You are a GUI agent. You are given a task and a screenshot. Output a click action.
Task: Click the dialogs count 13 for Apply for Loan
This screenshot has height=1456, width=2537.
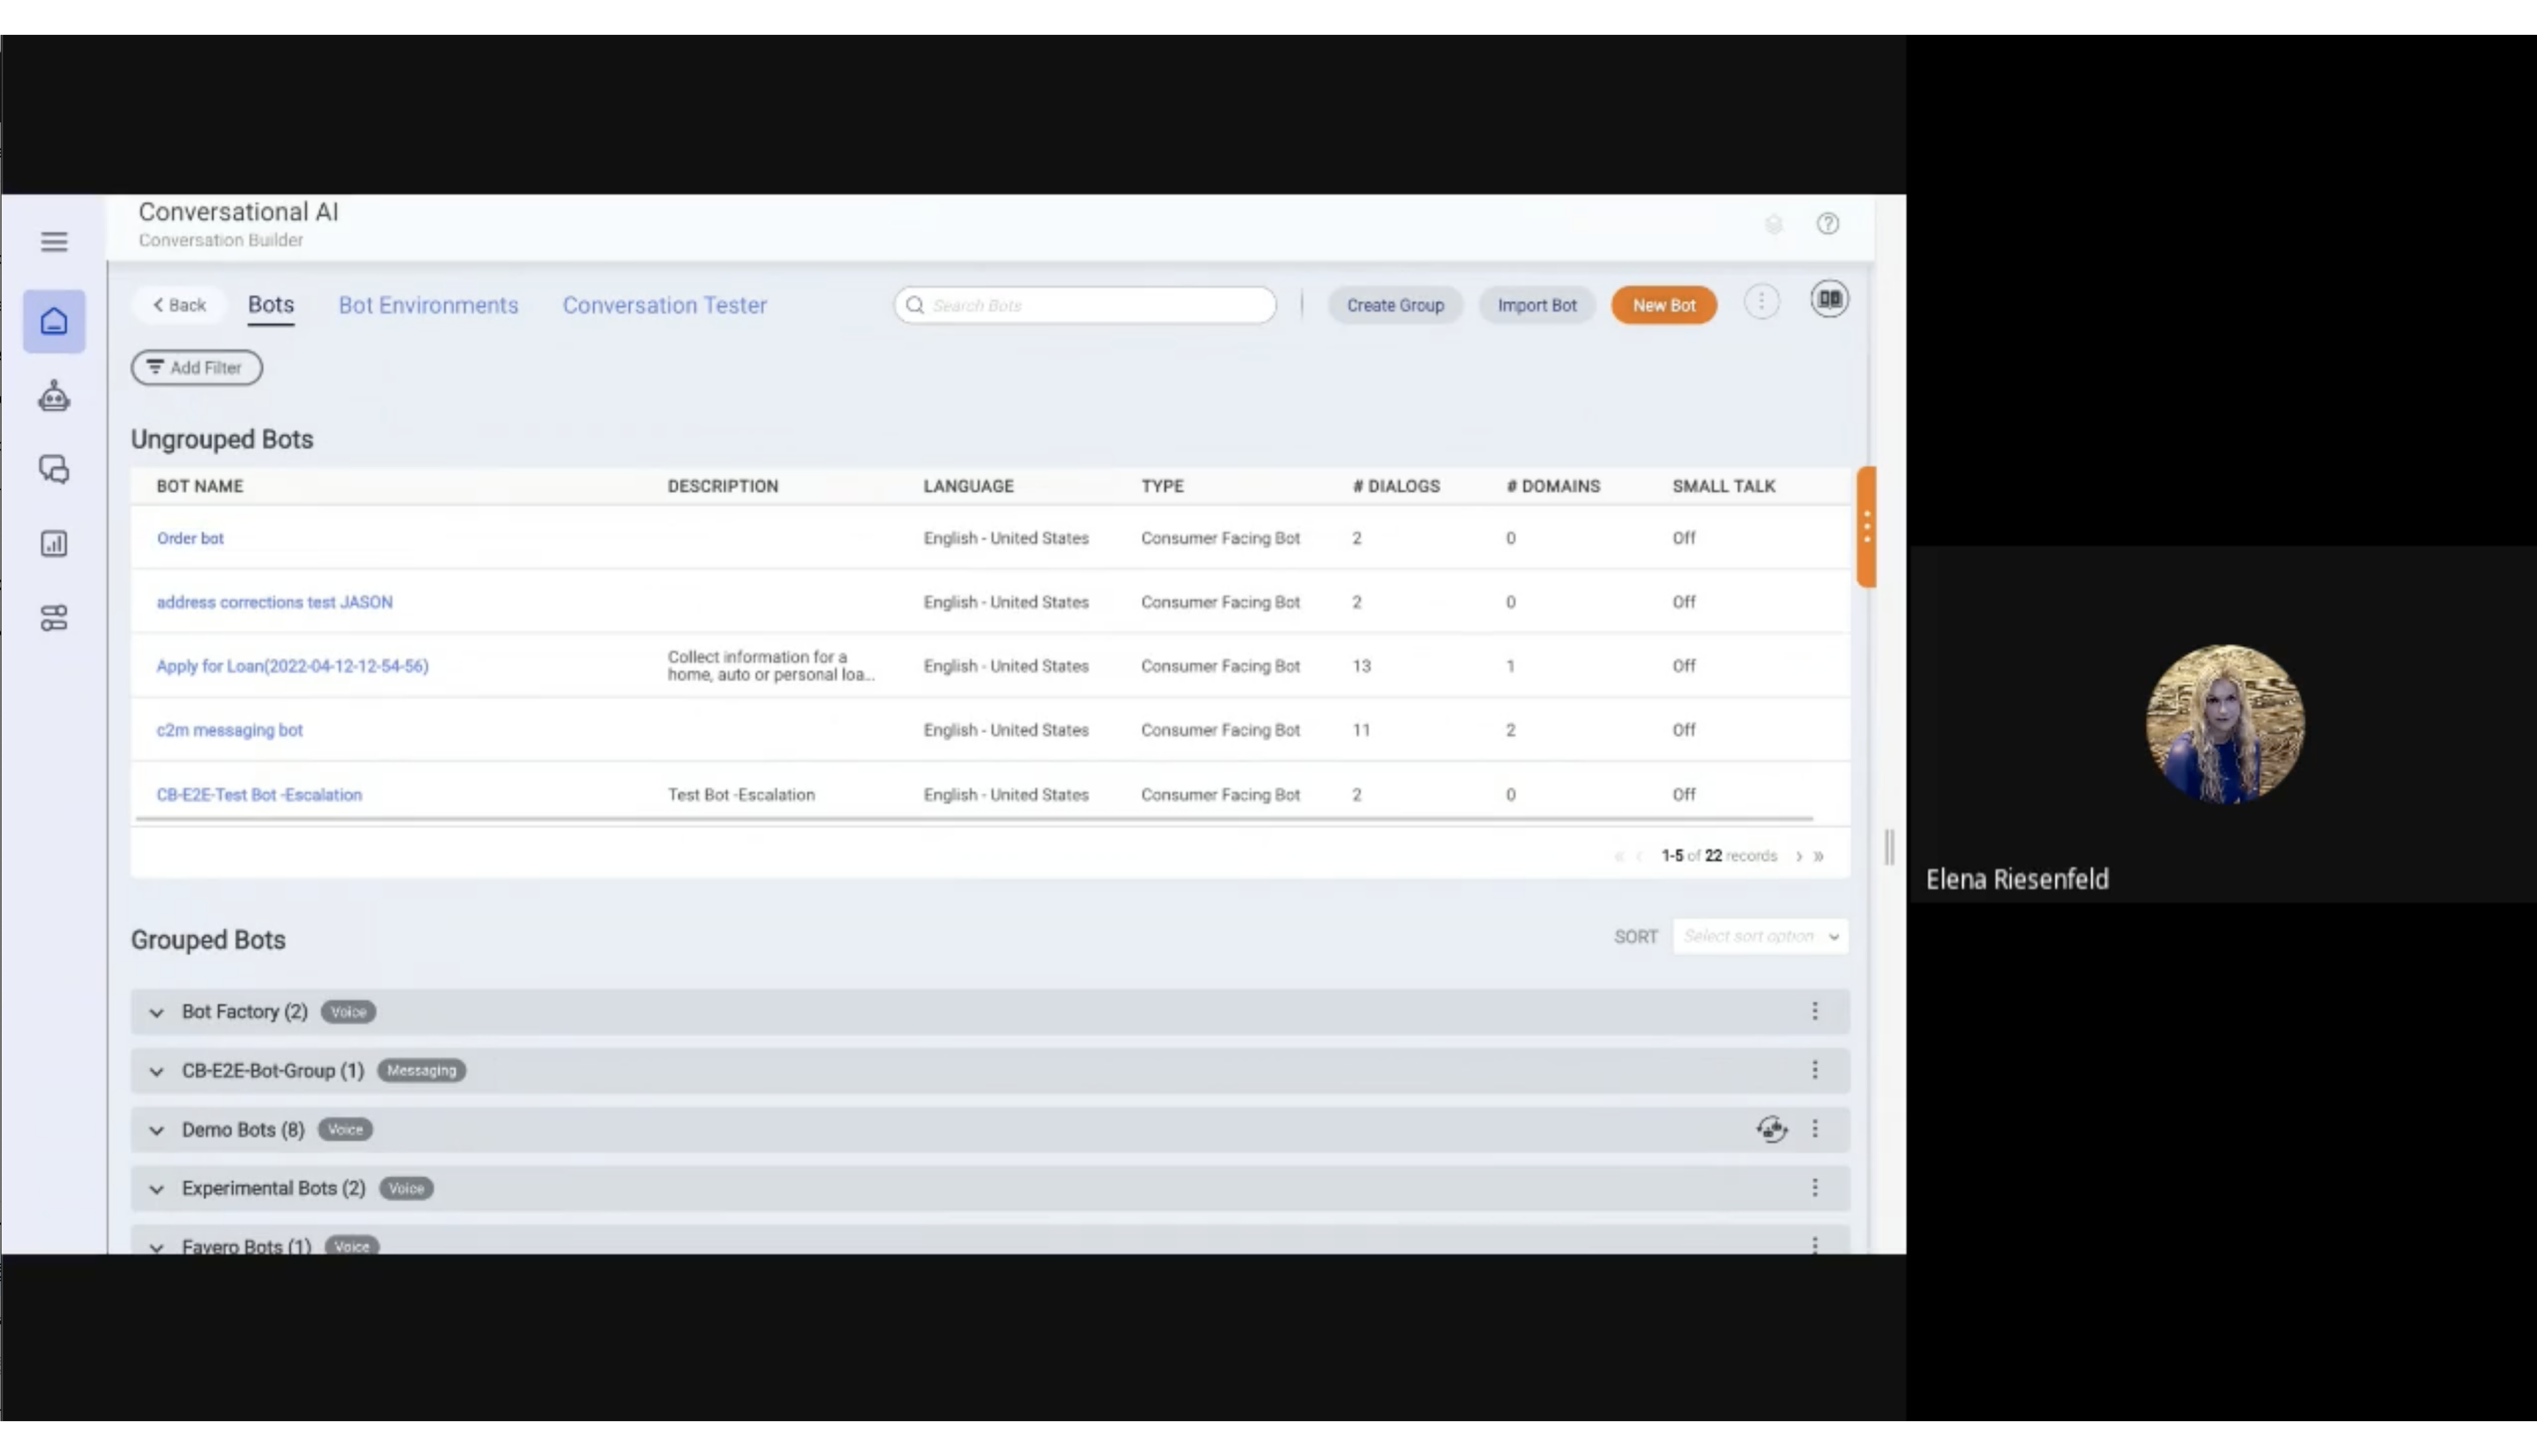coord(1361,666)
